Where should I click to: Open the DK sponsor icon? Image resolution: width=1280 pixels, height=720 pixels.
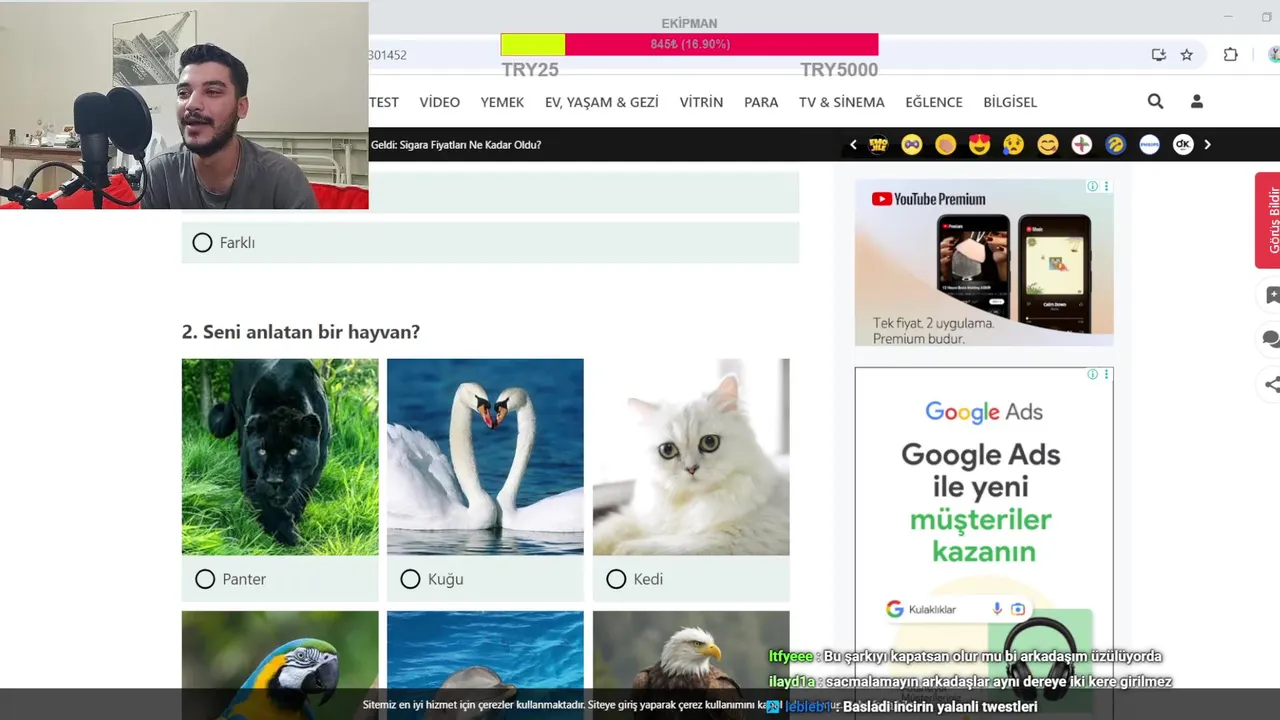tap(1183, 145)
